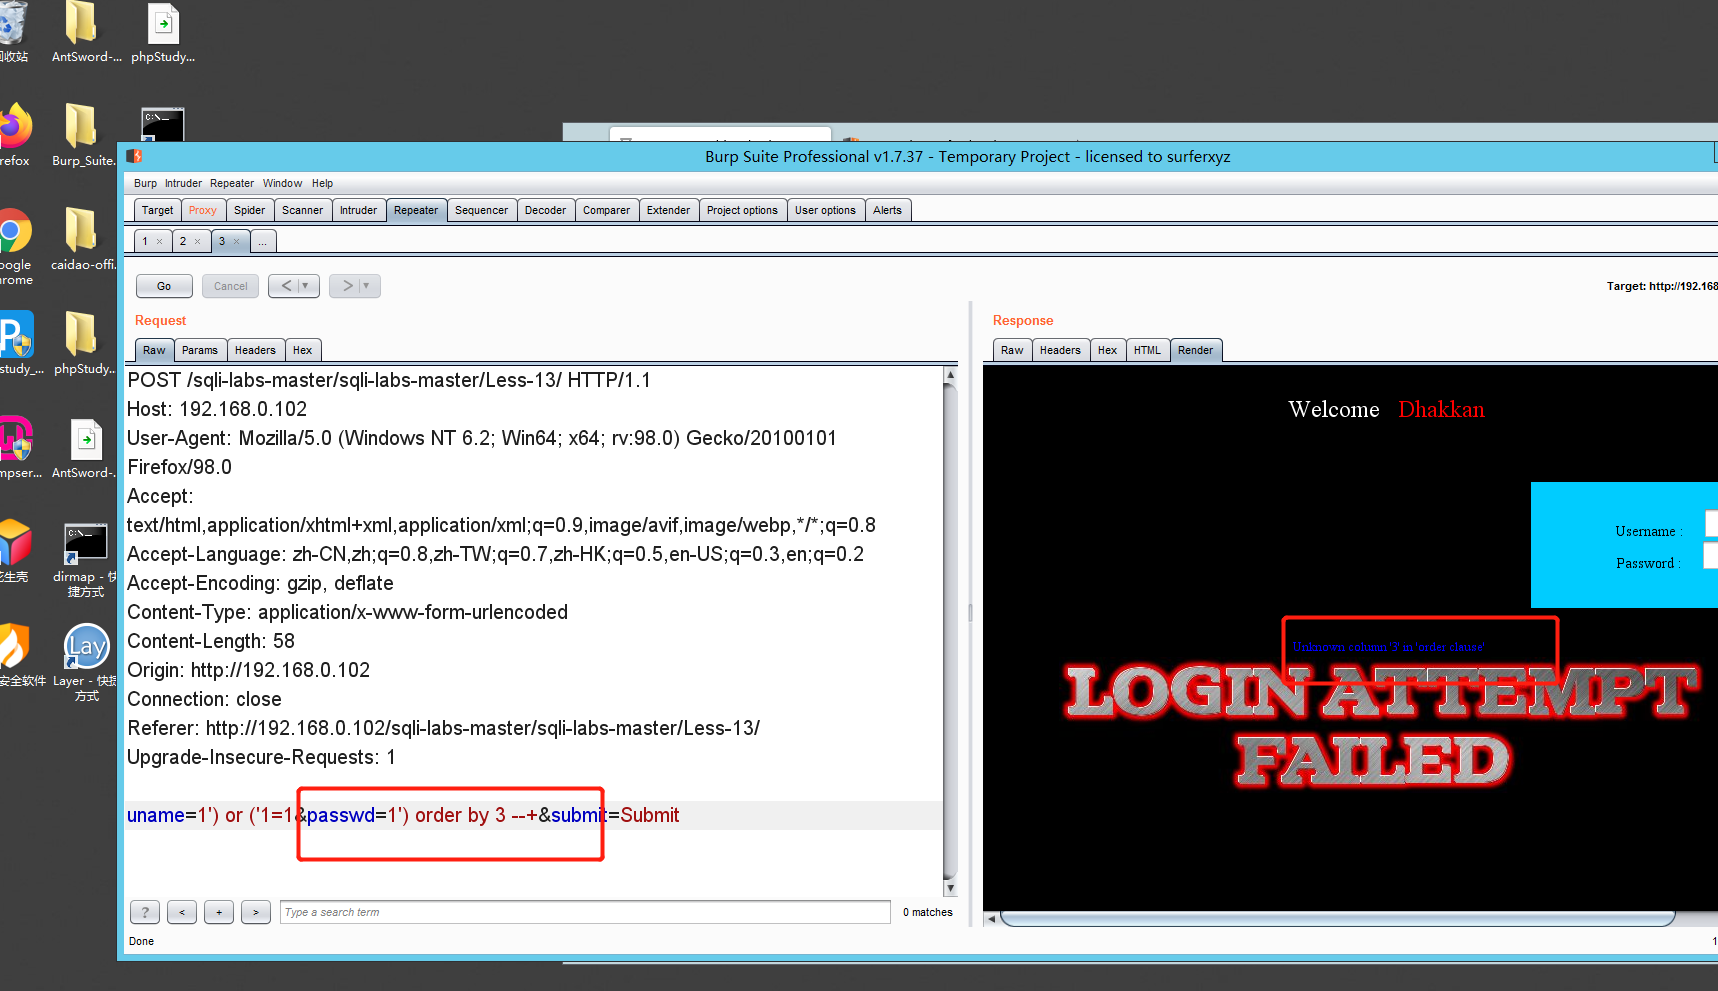The width and height of the screenshot is (1718, 991).
Task: Click the 'Host: 192.168.0.102' request line
Action: 217,409
